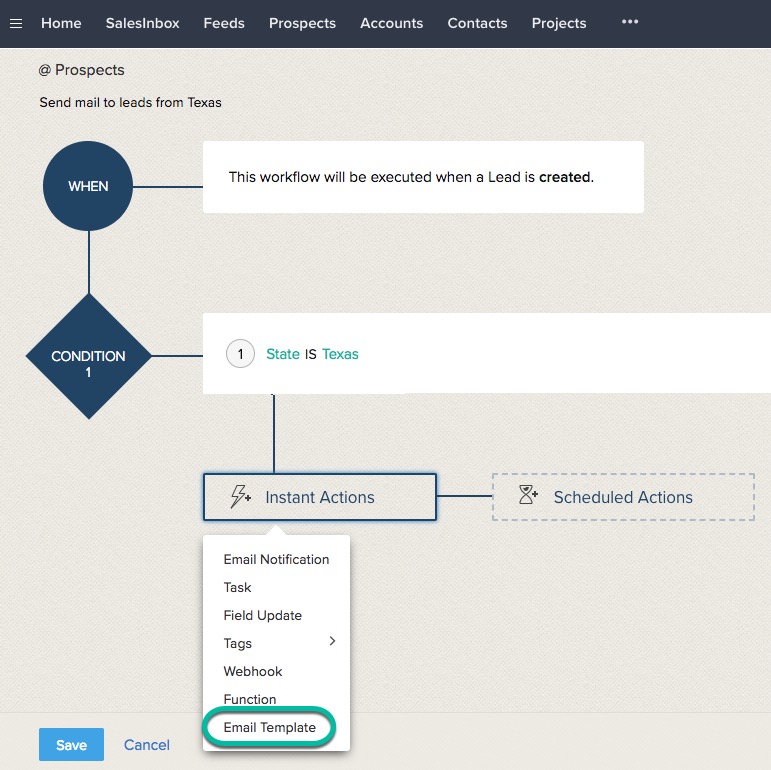This screenshot has height=770, width=771.
Task: Choose Field Update action
Action: [x=262, y=615]
